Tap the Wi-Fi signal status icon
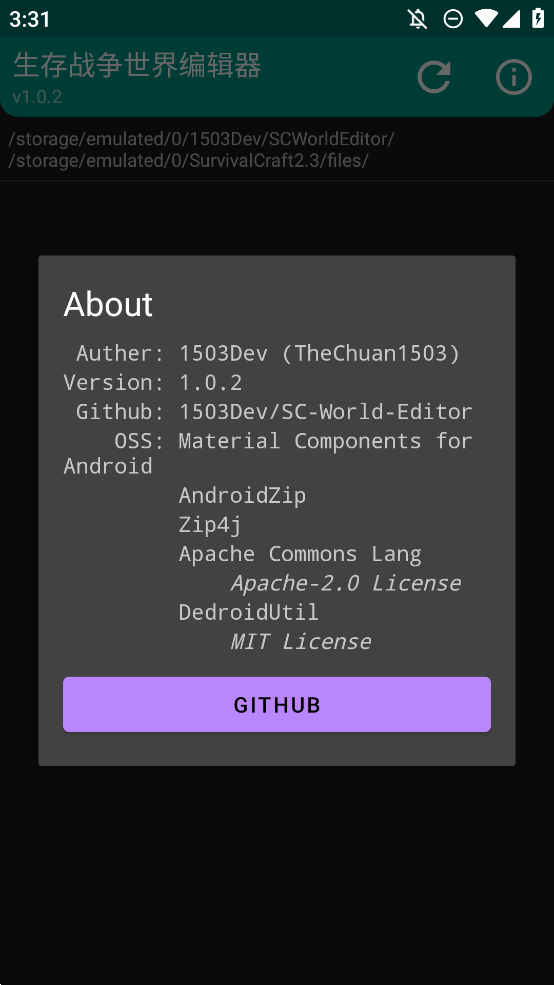 coord(486,18)
